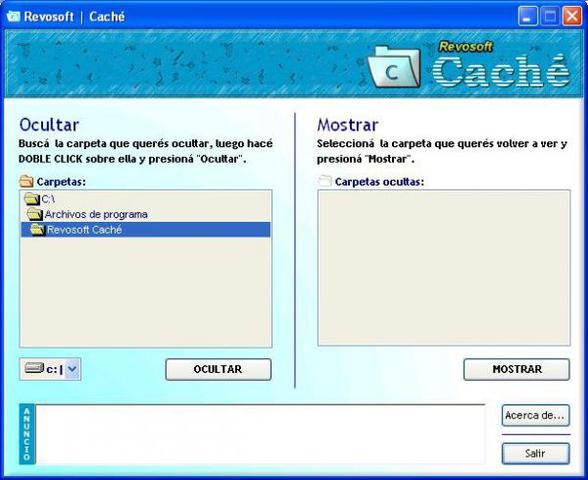Select the Archivos de programa folder
Image resolution: width=588 pixels, height=480 pixels.
146,214
